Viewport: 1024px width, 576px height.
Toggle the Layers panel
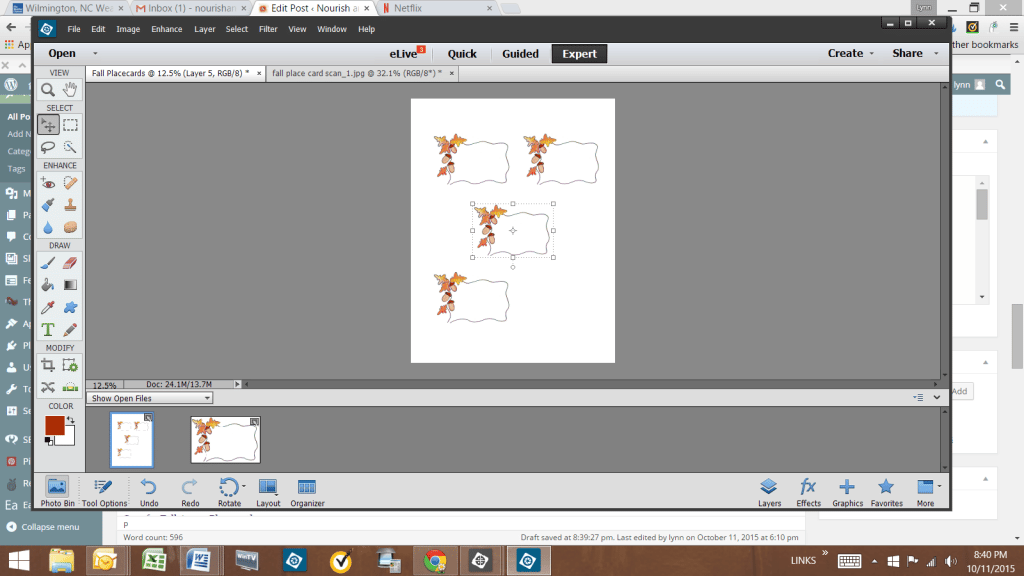[x=768, y=488]
